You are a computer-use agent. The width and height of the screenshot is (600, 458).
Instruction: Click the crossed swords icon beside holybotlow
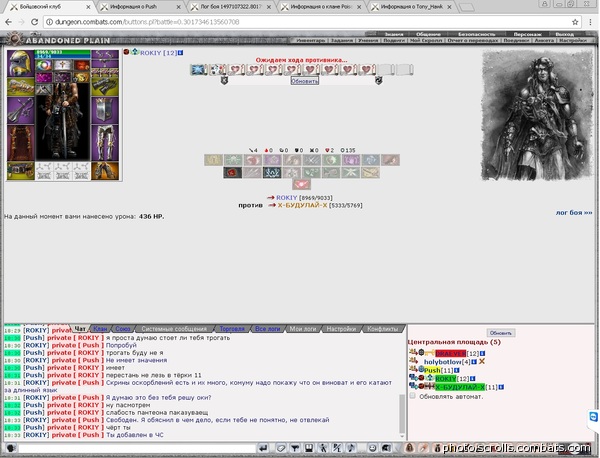point(482,361)
